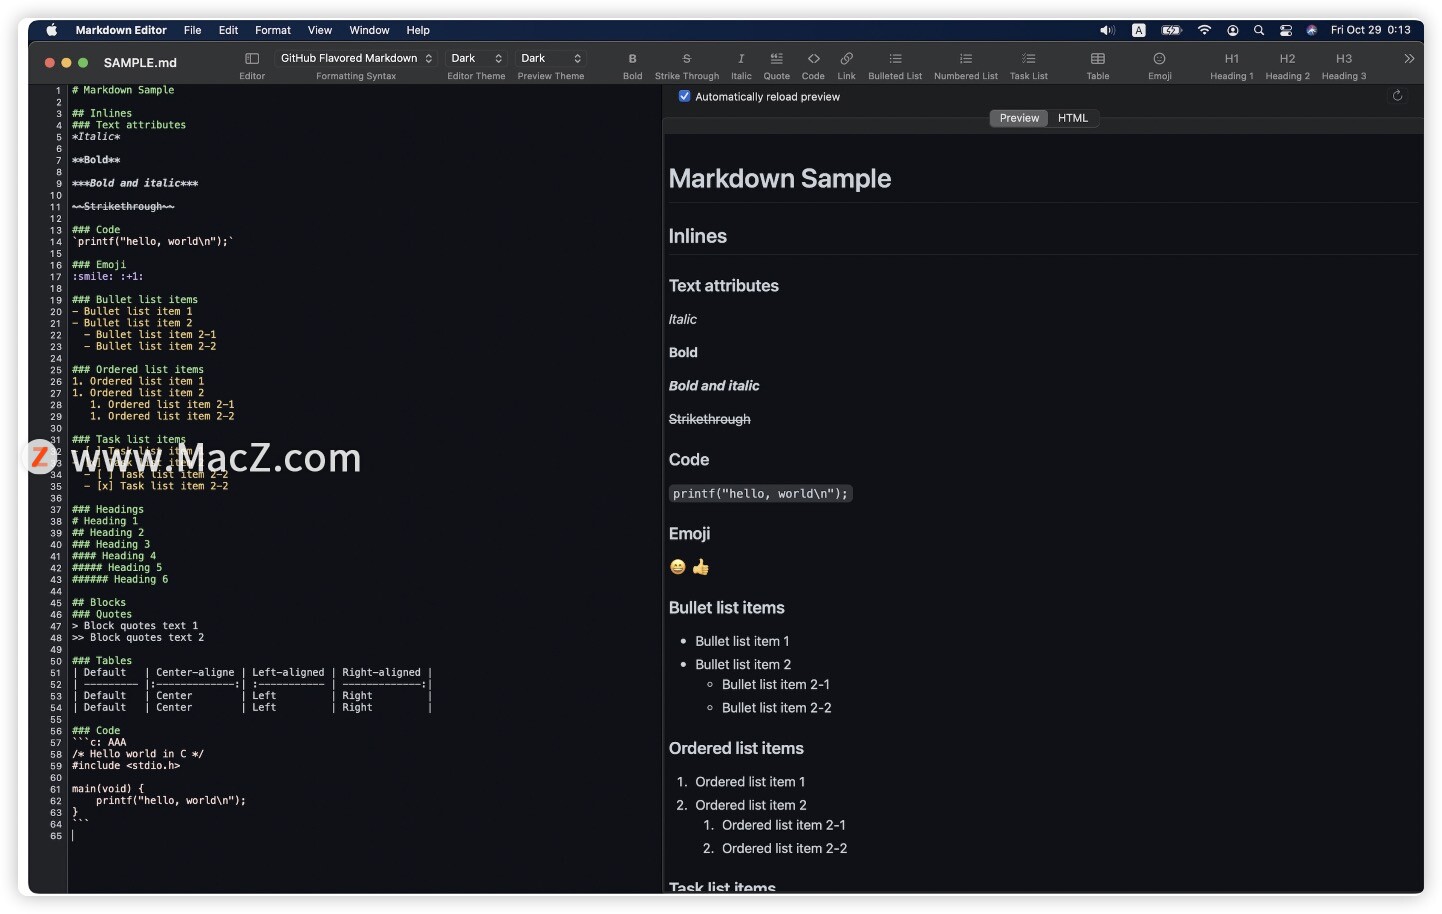Show more toolbar items chevron
Image resolution: width=1442 pixels, height=914 pixels.
pos(1409,59)
